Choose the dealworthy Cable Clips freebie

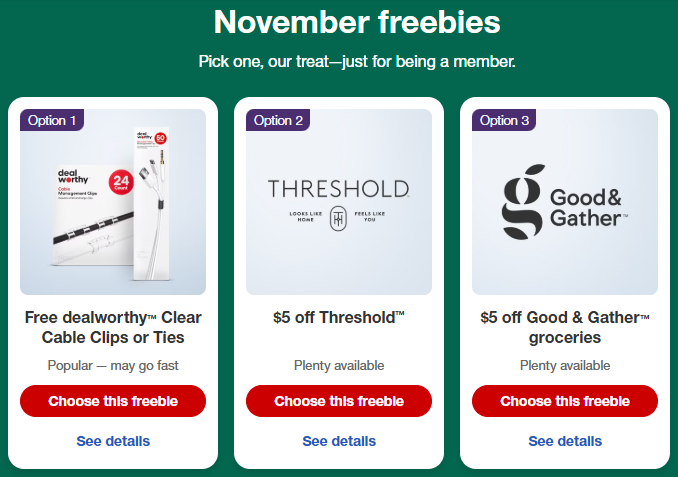[x=113, y=401]
